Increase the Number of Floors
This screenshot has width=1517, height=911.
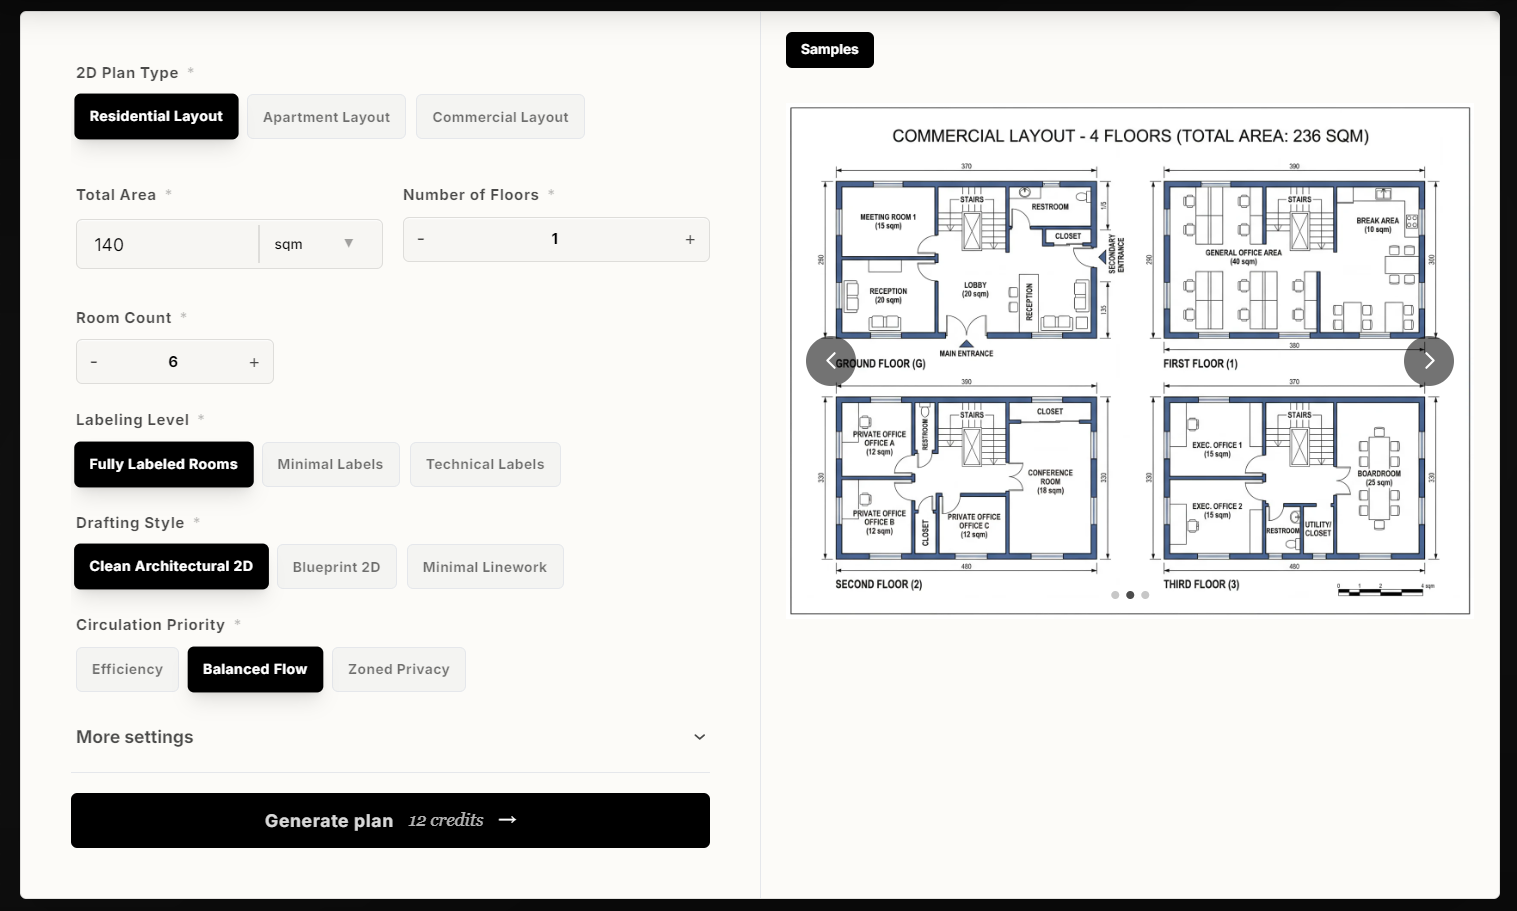(x=690, y=239)
